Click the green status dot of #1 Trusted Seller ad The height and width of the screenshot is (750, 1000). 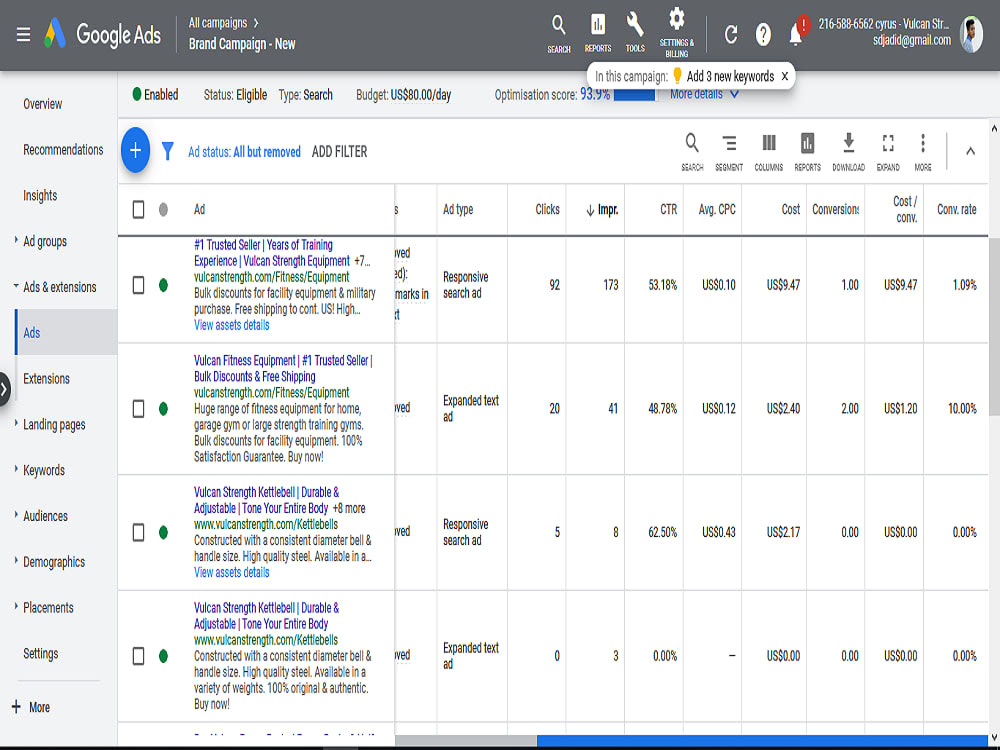coord(163,285)
